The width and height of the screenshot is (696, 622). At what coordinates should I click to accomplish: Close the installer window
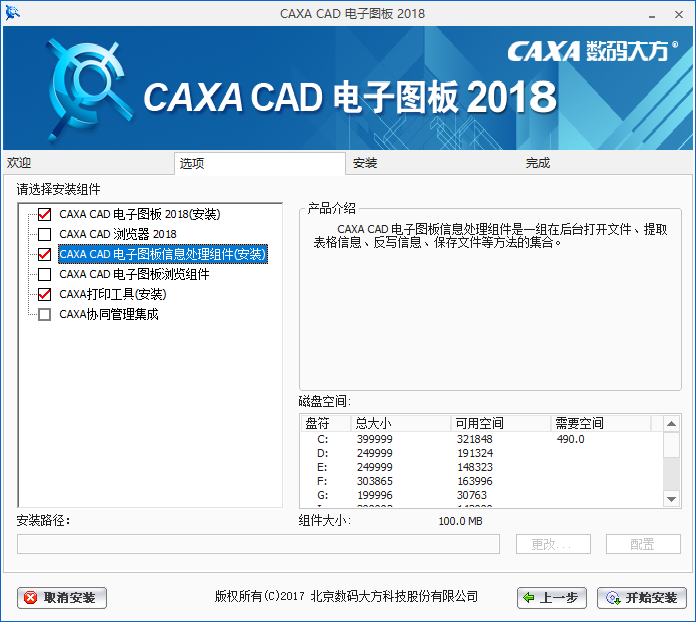click(x=679, y=15)
